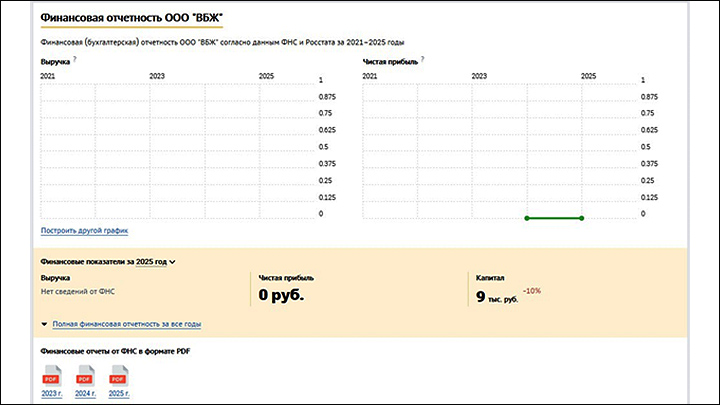Image resolution: width=720 pixels, height=405 pixels.
Task: Open the 2024 PDF report icon
Action: [x=85, y=377]
